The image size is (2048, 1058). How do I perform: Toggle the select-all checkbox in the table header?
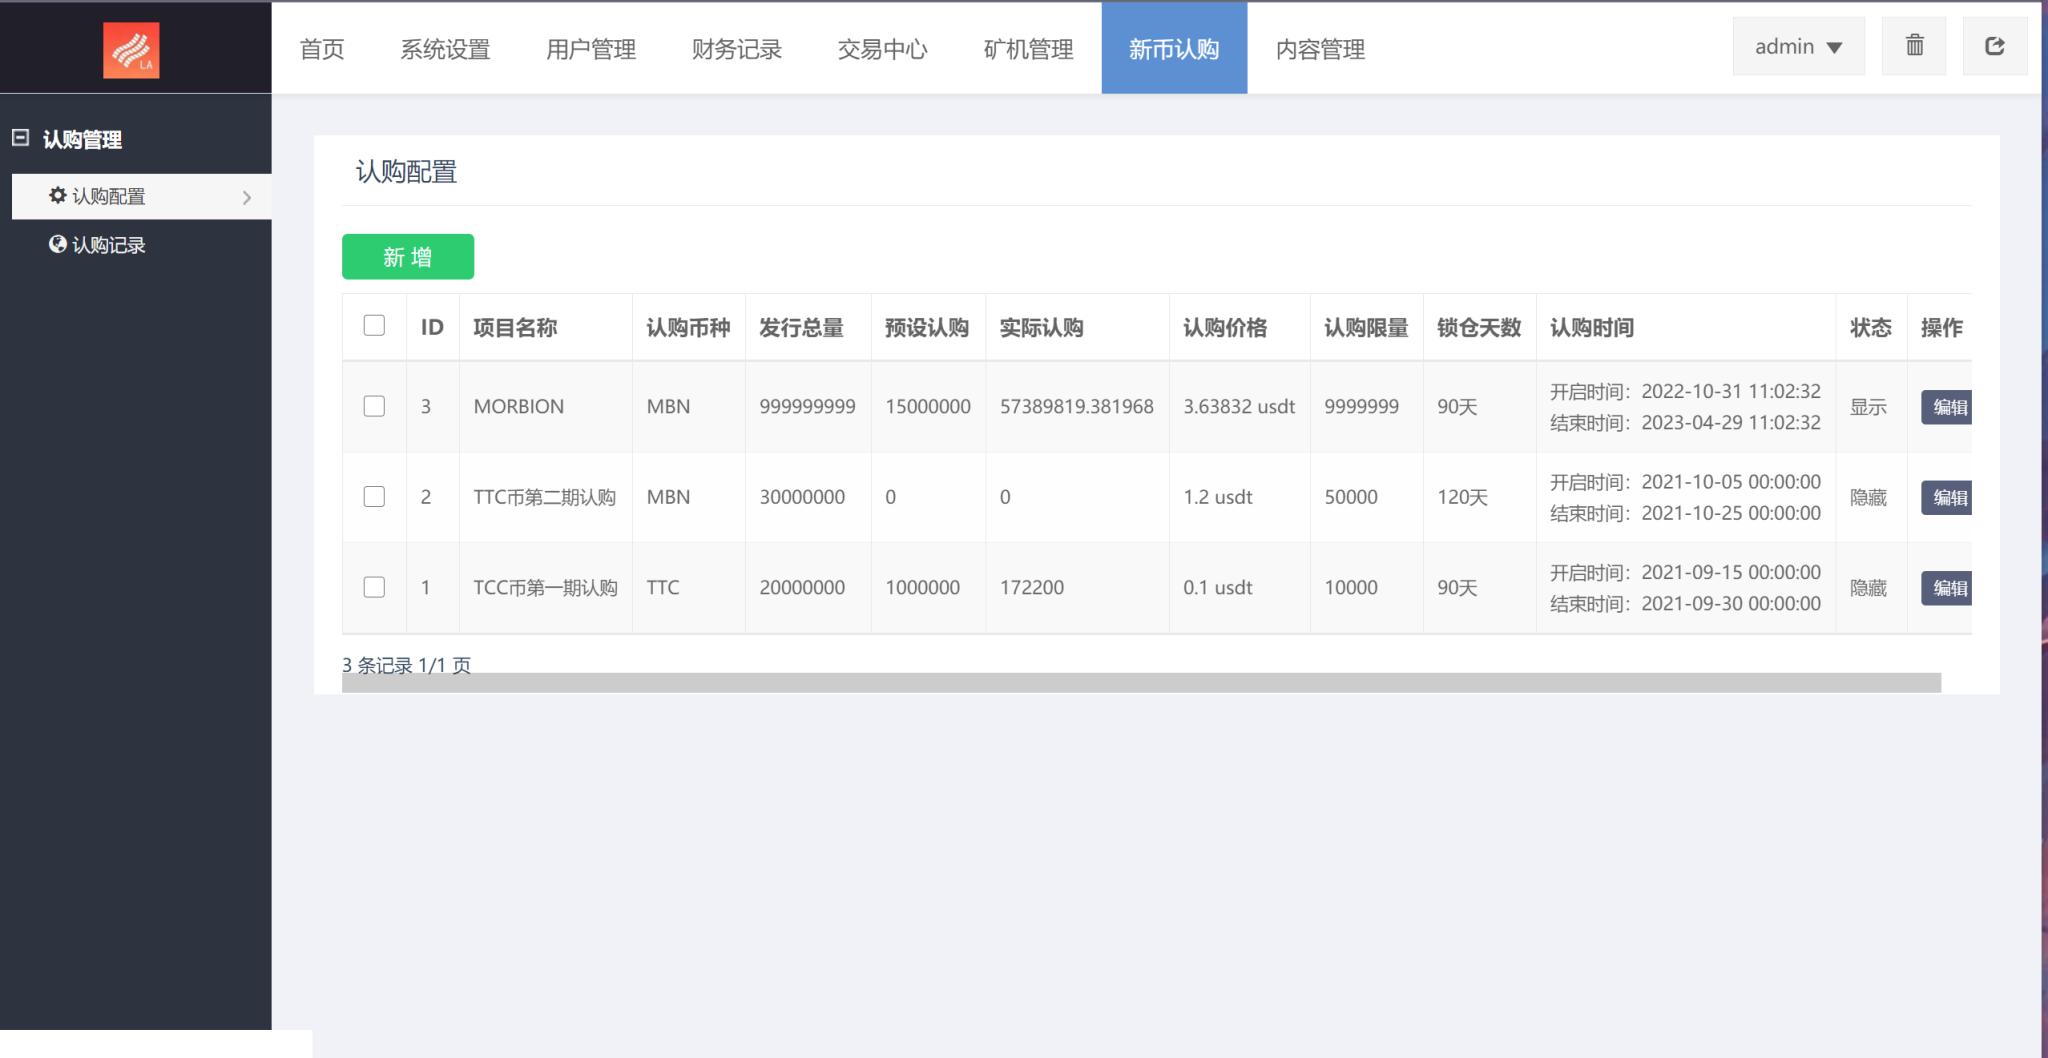click(x=374, y=325)
